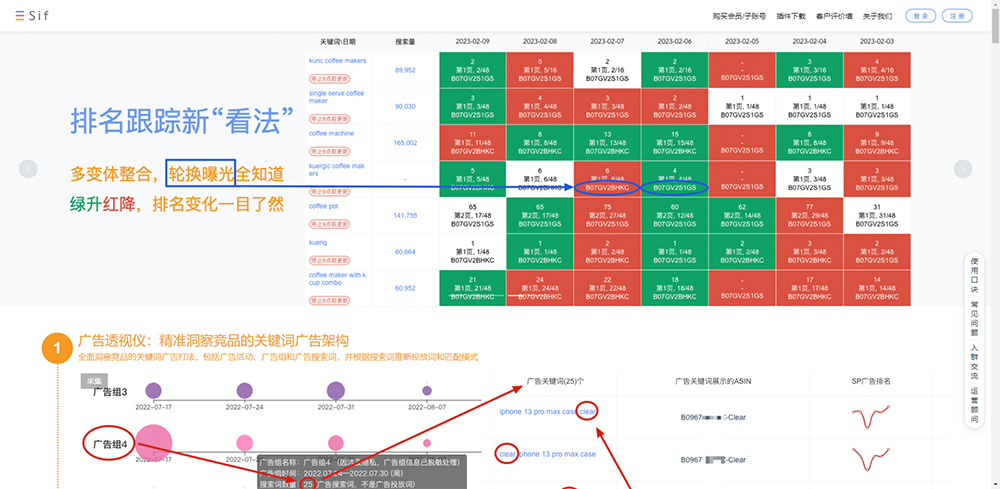This screenshot has height=489, width=1000.
Task: Open 关于我们 menu item
Action: click(878, 16)
